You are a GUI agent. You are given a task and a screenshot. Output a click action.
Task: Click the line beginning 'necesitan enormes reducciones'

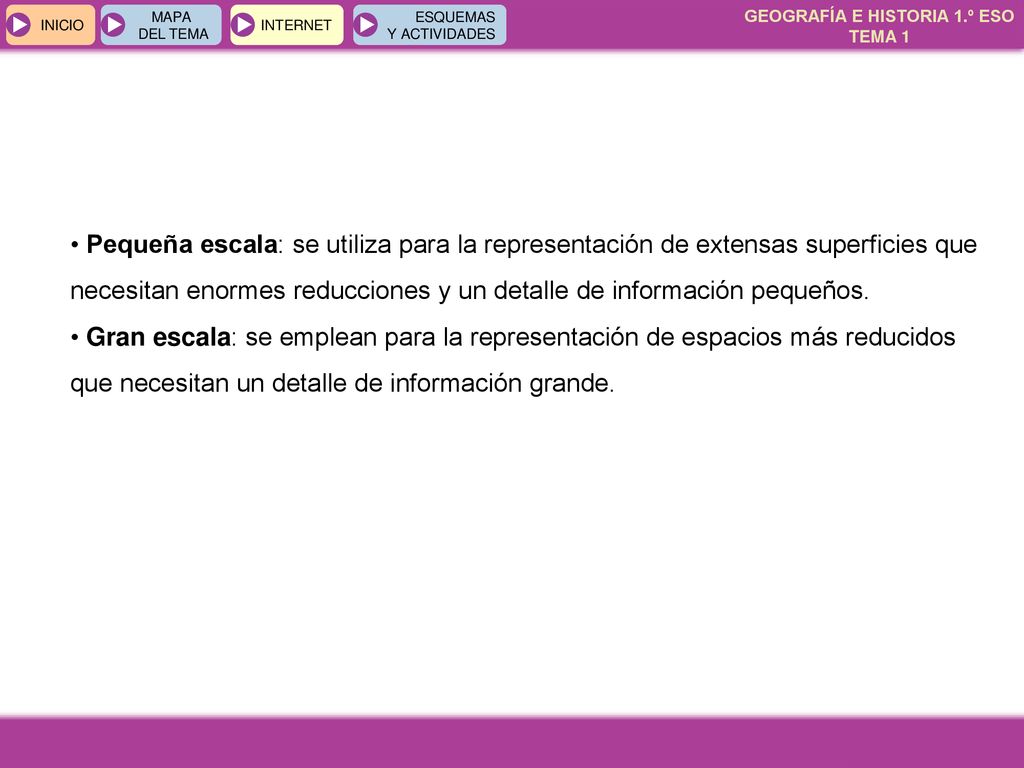tap(470, 291)
